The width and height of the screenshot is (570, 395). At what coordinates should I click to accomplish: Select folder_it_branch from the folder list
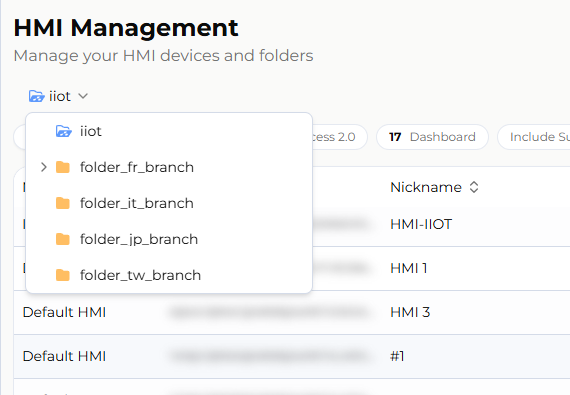(x=169, y=203)
